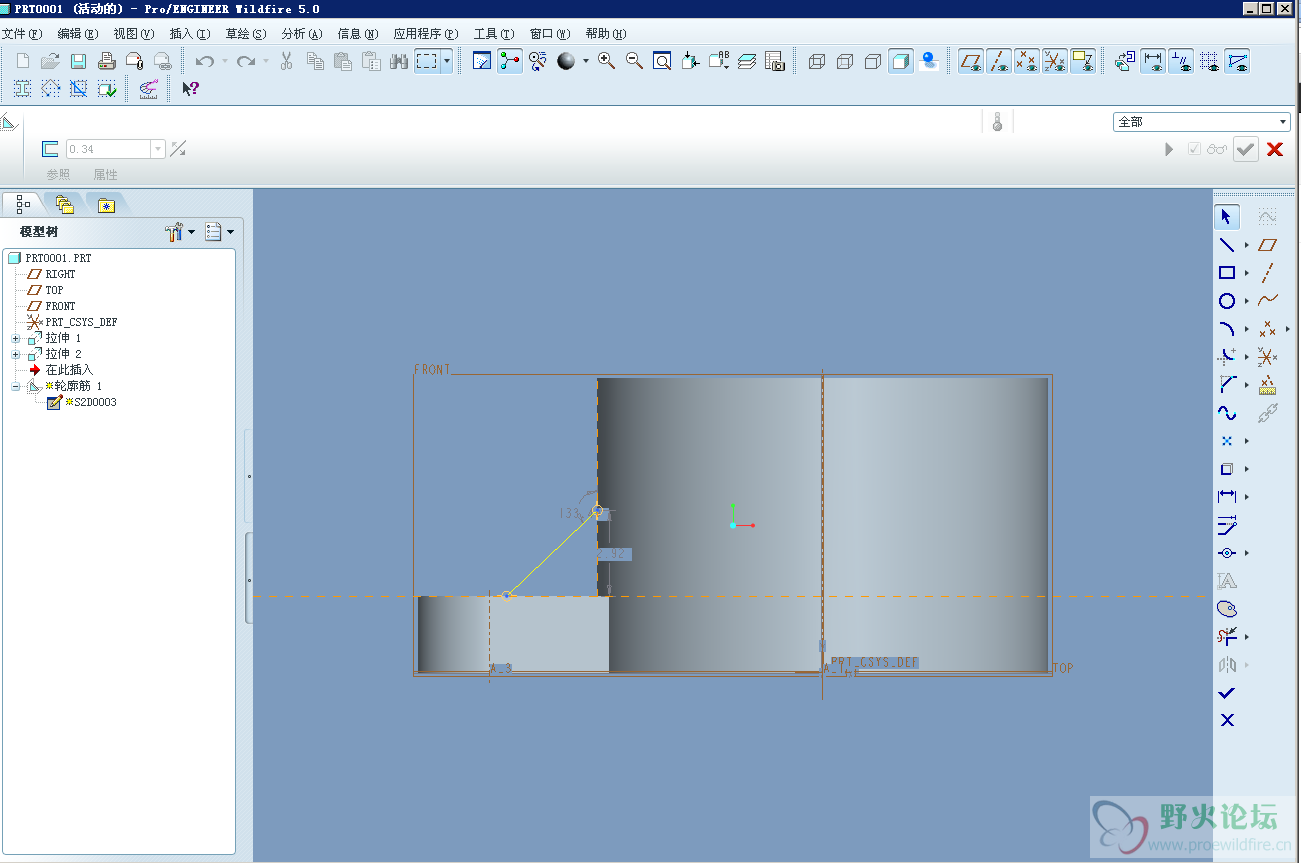The width and height of the screenshot is (1301, 863).
Task: Toggle sketch constraints display
Action: pyautogui.click(x=1182, y=62)
